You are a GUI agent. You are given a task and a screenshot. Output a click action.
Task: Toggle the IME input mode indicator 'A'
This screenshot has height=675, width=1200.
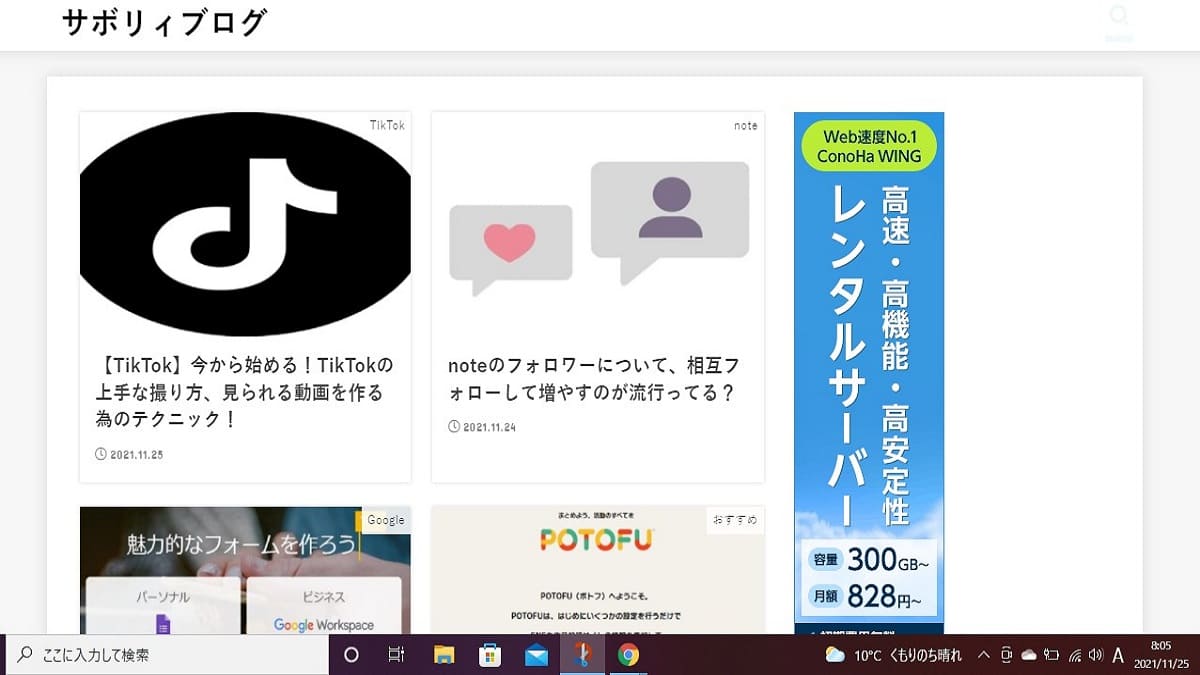[1119, 655]
